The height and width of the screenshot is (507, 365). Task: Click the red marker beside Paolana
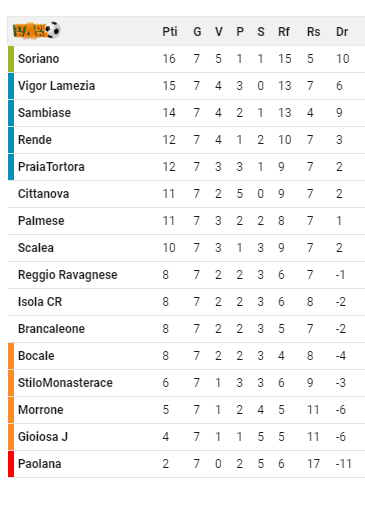point(11,464)
